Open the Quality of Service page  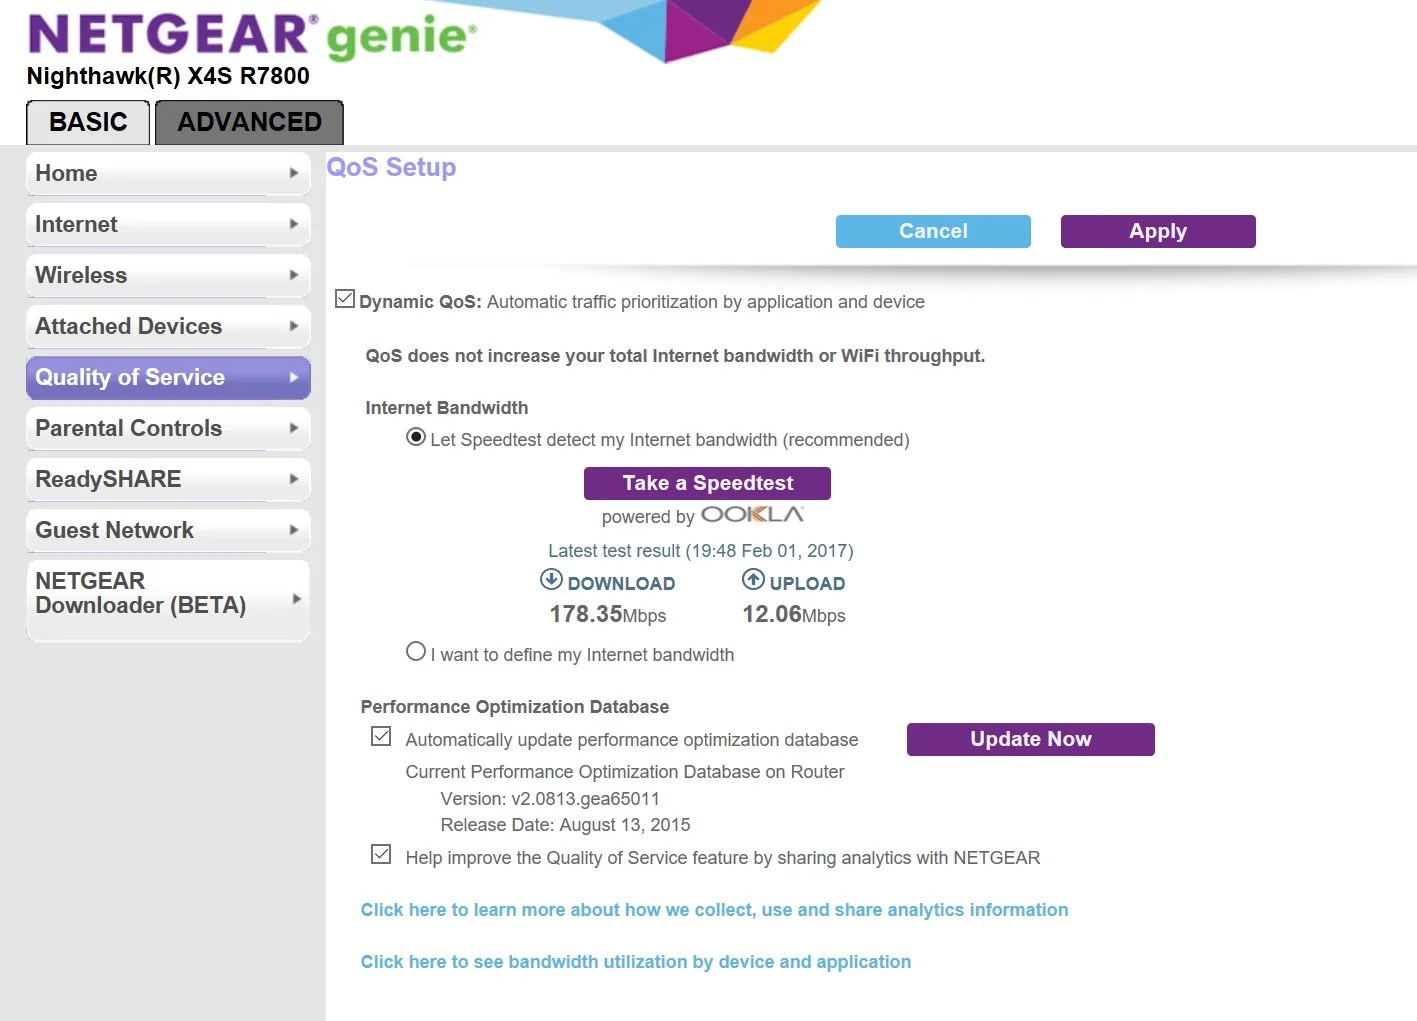coord(168,377)
